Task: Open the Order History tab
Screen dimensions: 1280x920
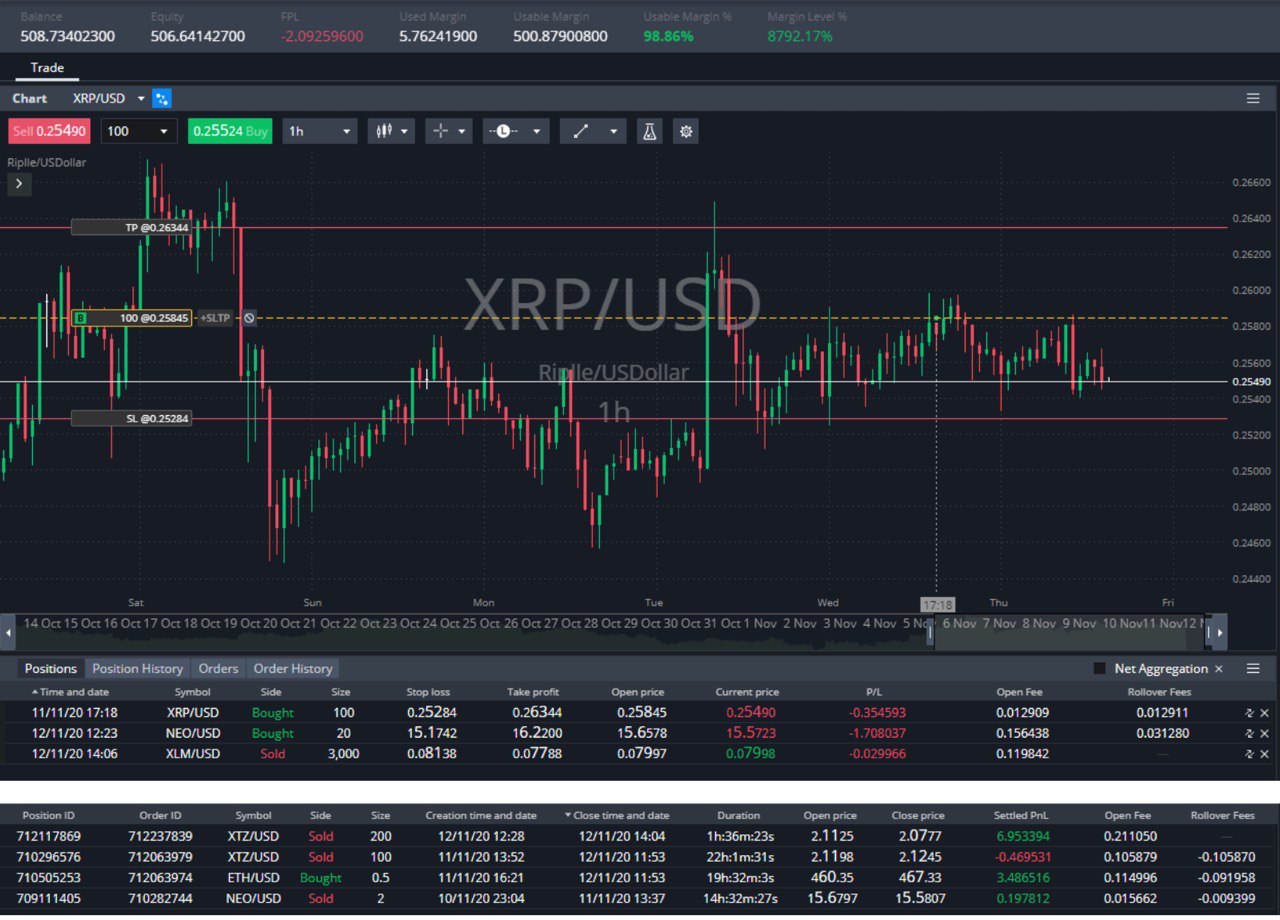Action: [293, 668]
